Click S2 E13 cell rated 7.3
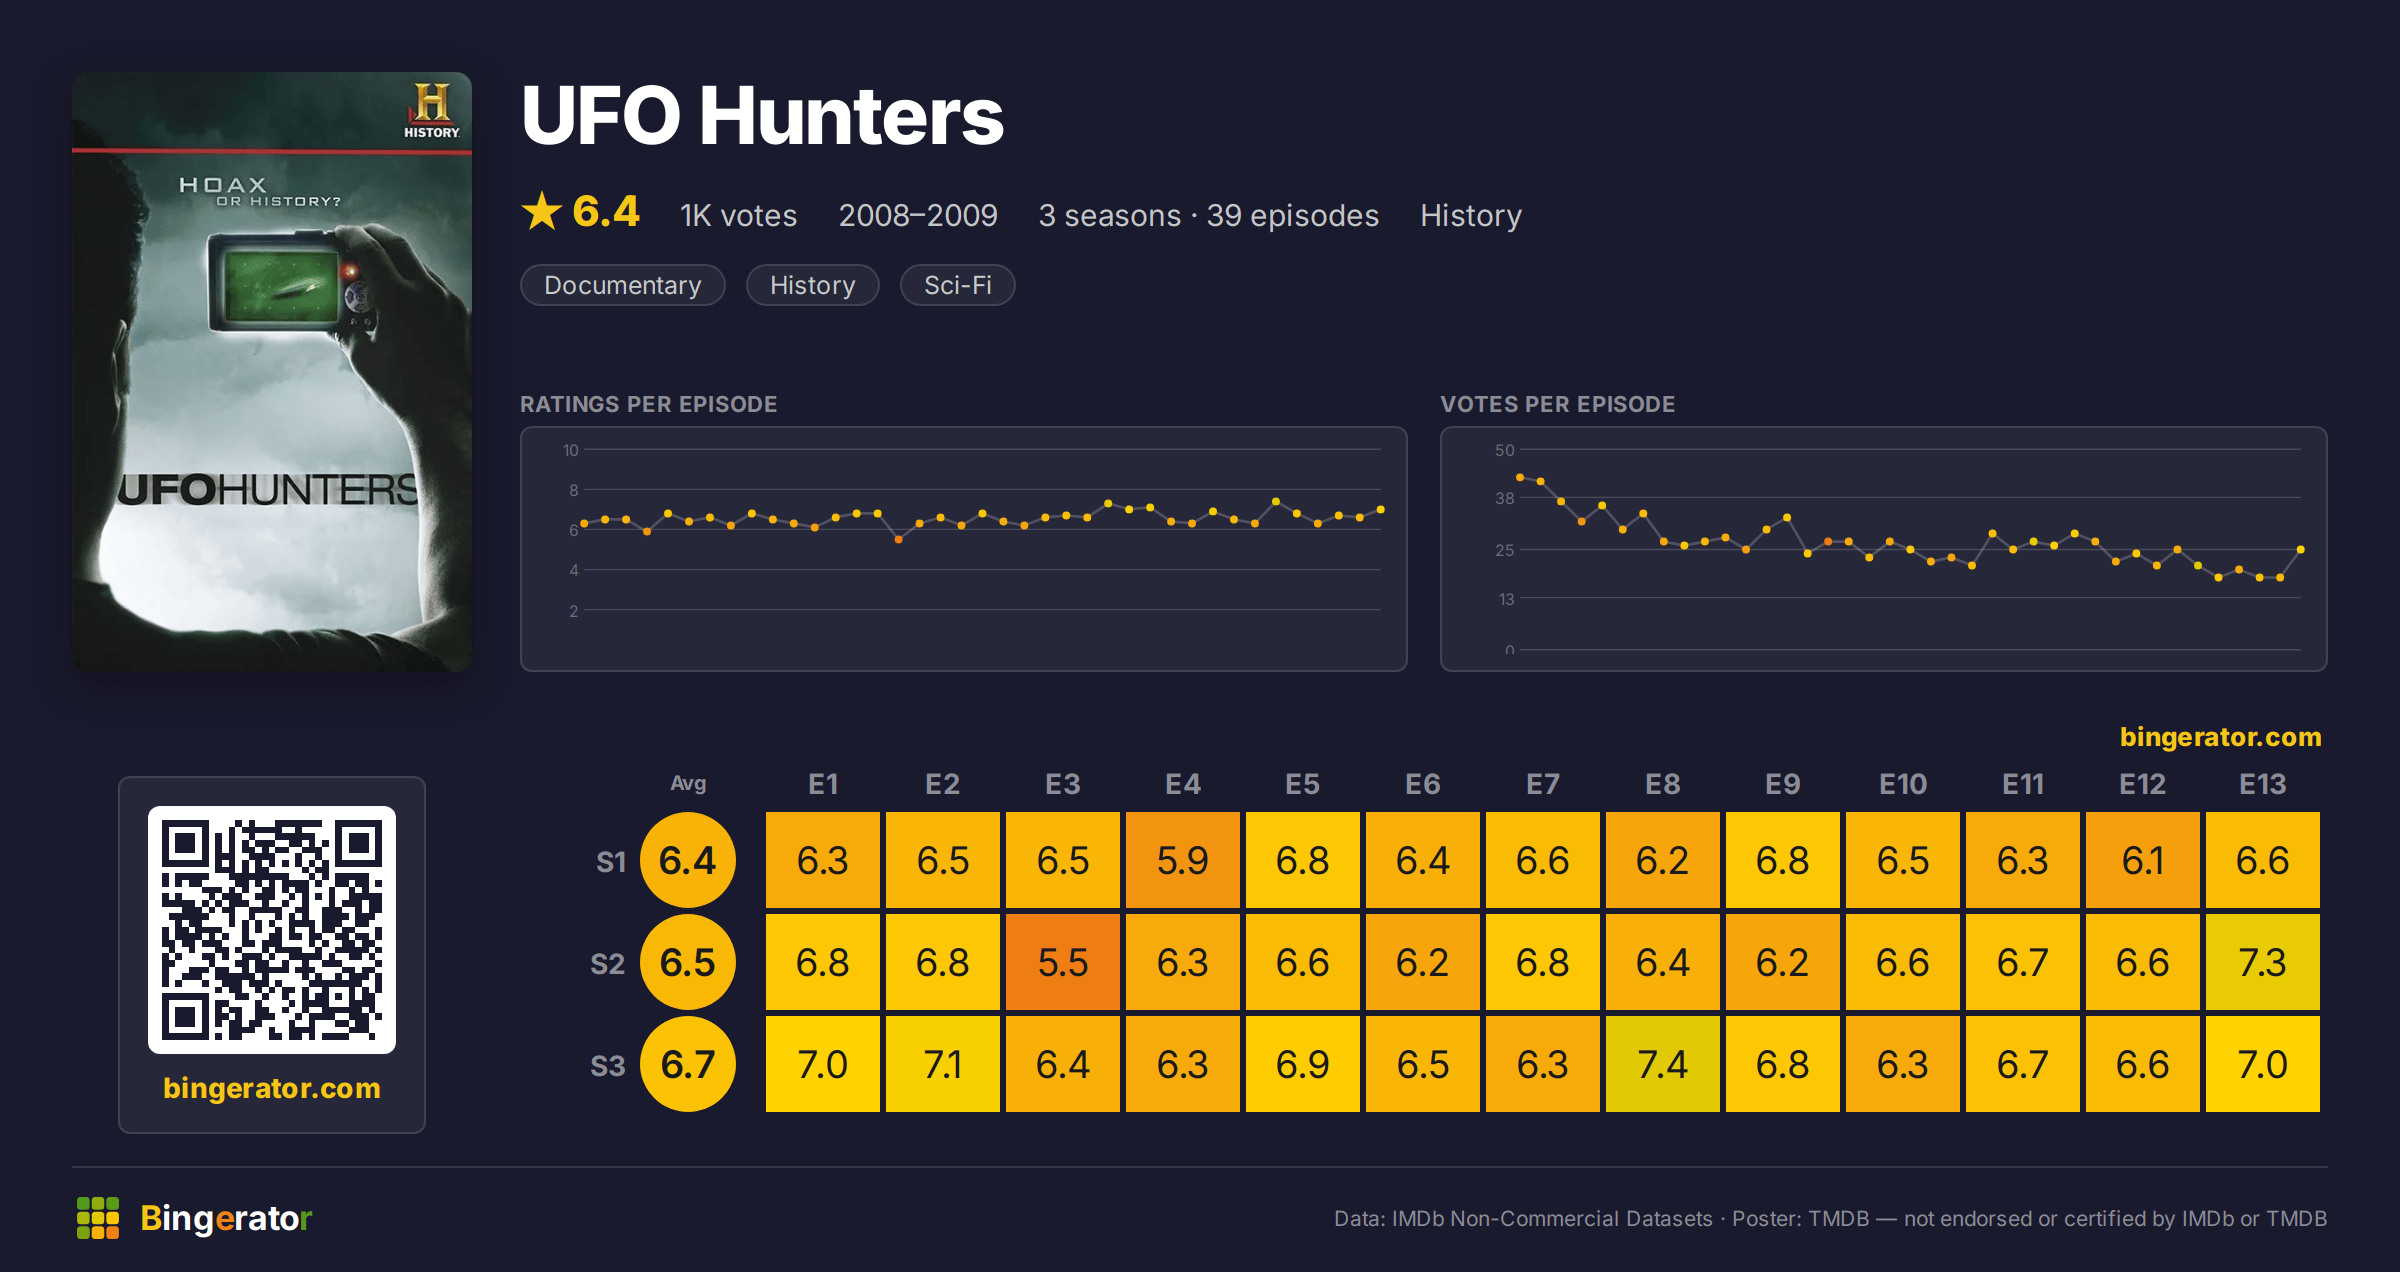 pyautogui.click(x=2263, y=962)
